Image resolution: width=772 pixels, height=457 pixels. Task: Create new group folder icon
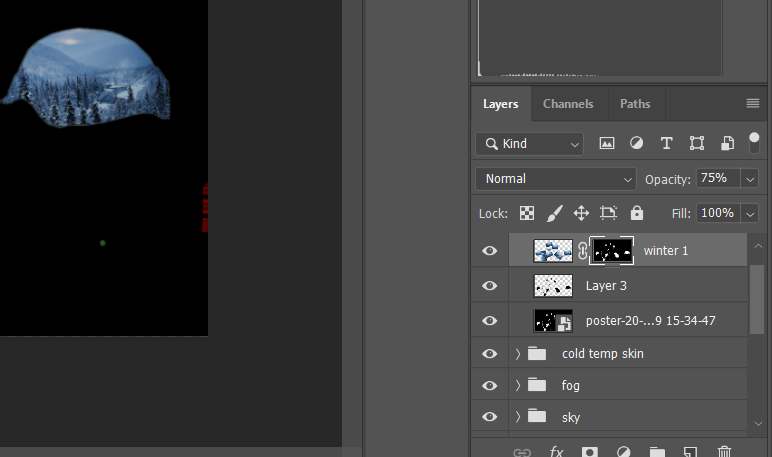(657, 452)
